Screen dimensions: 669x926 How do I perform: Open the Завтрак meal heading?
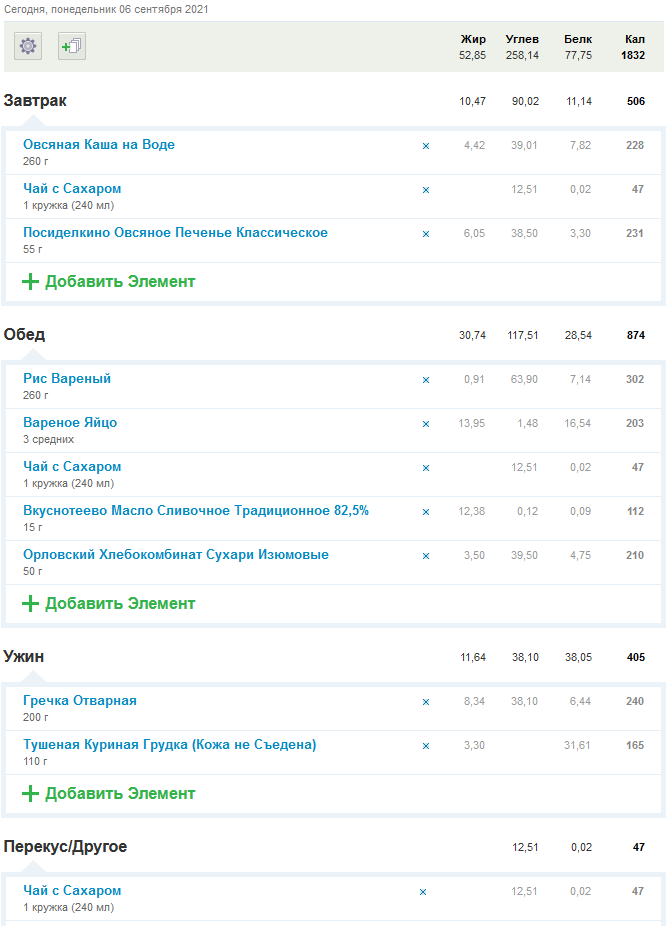(36, 101)
